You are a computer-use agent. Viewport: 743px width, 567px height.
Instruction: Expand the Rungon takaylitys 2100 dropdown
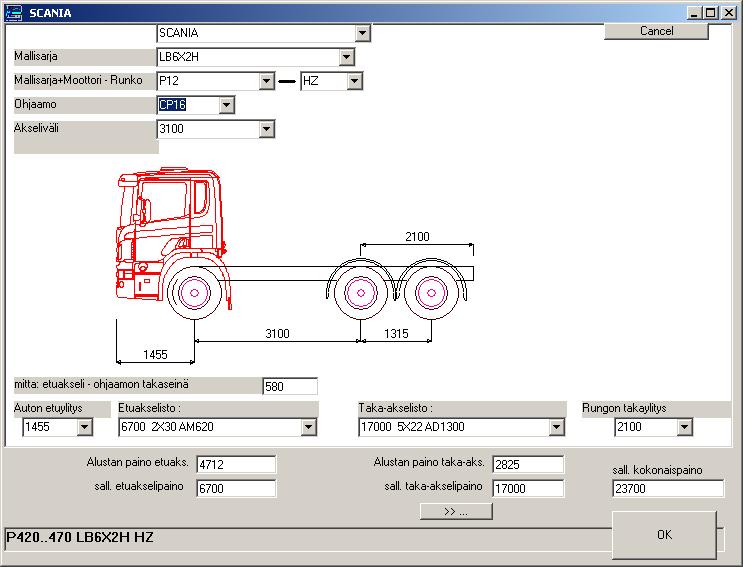684,427
